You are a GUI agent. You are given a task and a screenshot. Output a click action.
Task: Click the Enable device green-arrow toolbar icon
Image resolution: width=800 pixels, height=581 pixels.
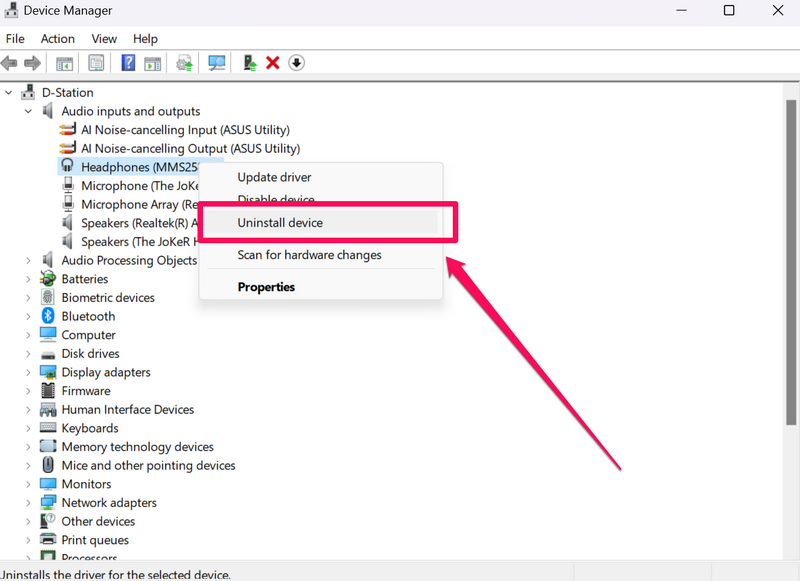[250, 63]
